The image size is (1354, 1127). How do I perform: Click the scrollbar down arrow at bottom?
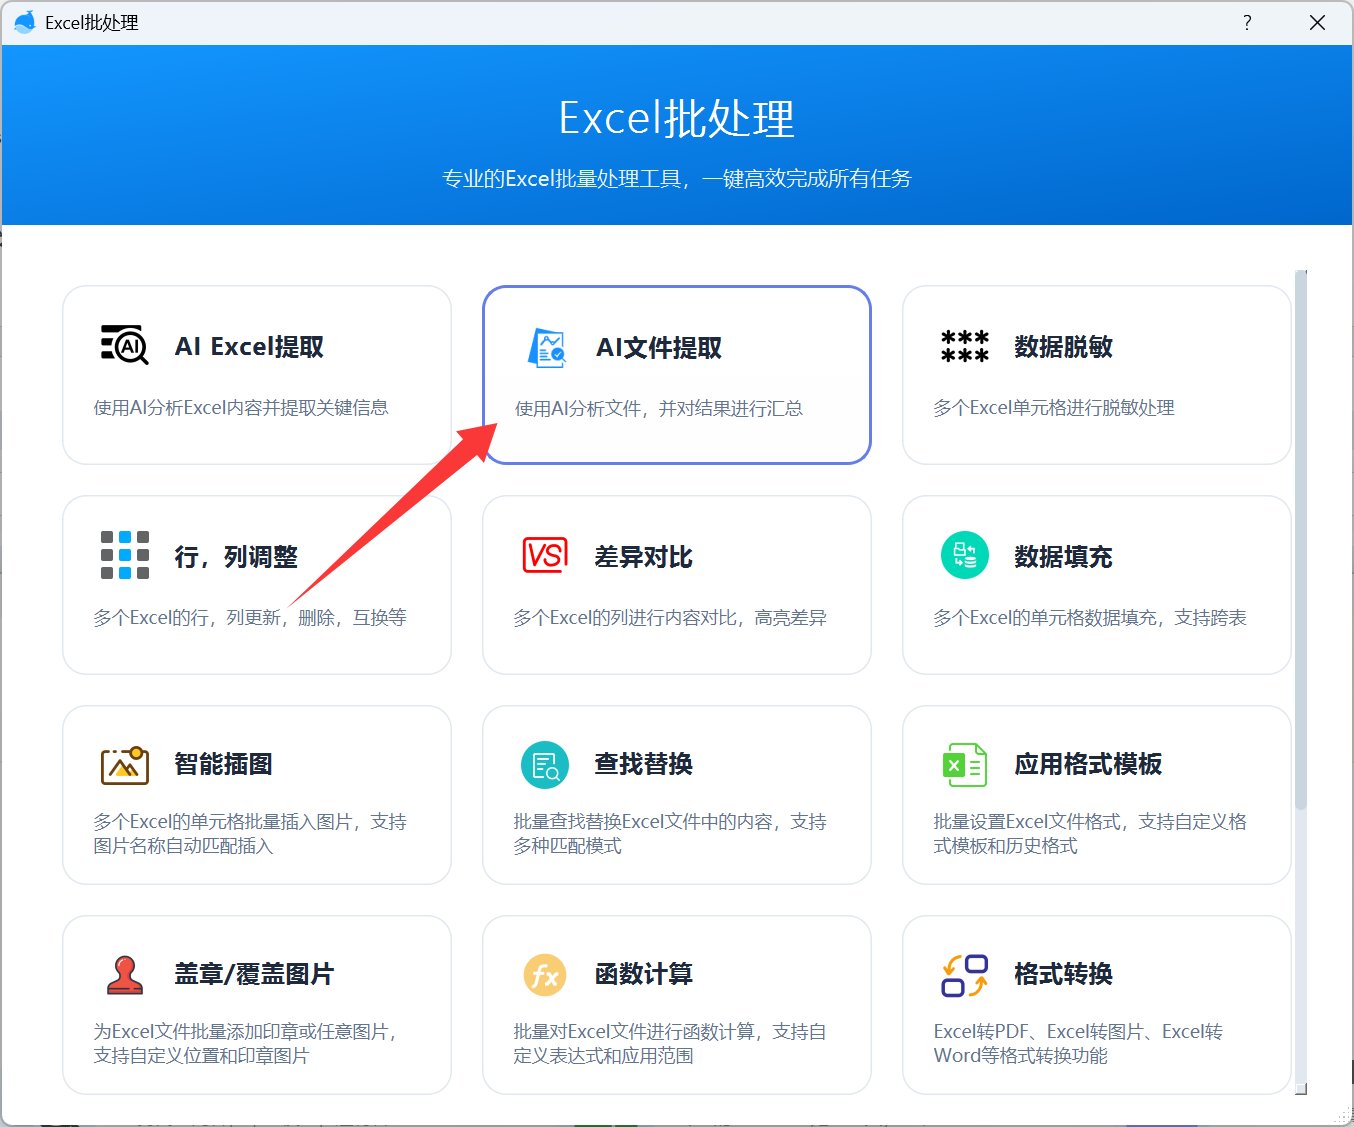pyautogui.click(x=1301, y=1089)
